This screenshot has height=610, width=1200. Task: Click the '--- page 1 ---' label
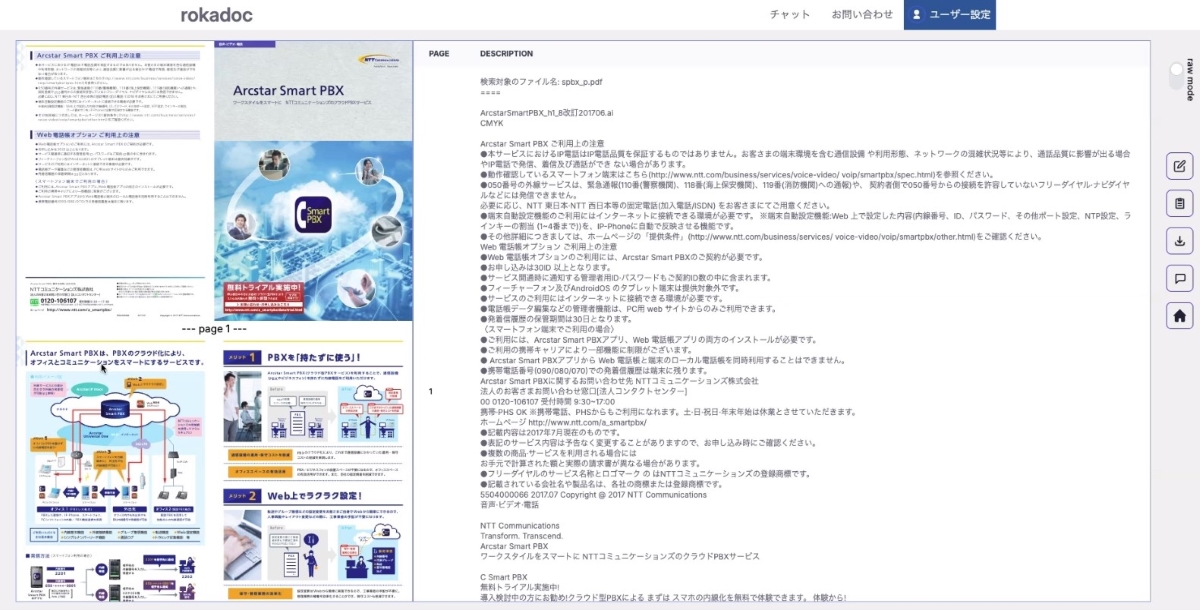pyautogui.click(x=214, y=329)
